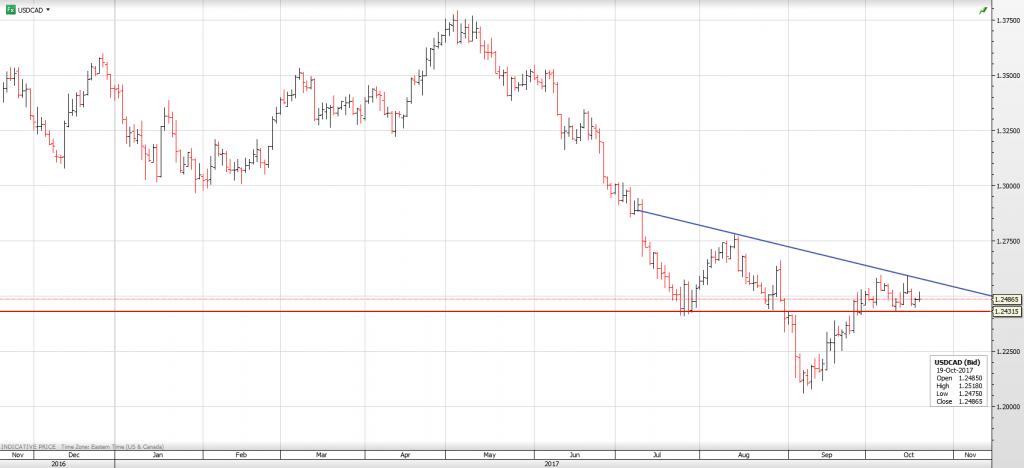Click the Oct label on time axis
Image resolution: width=1024 pixels, height=468 pixels.
point(909,454)
